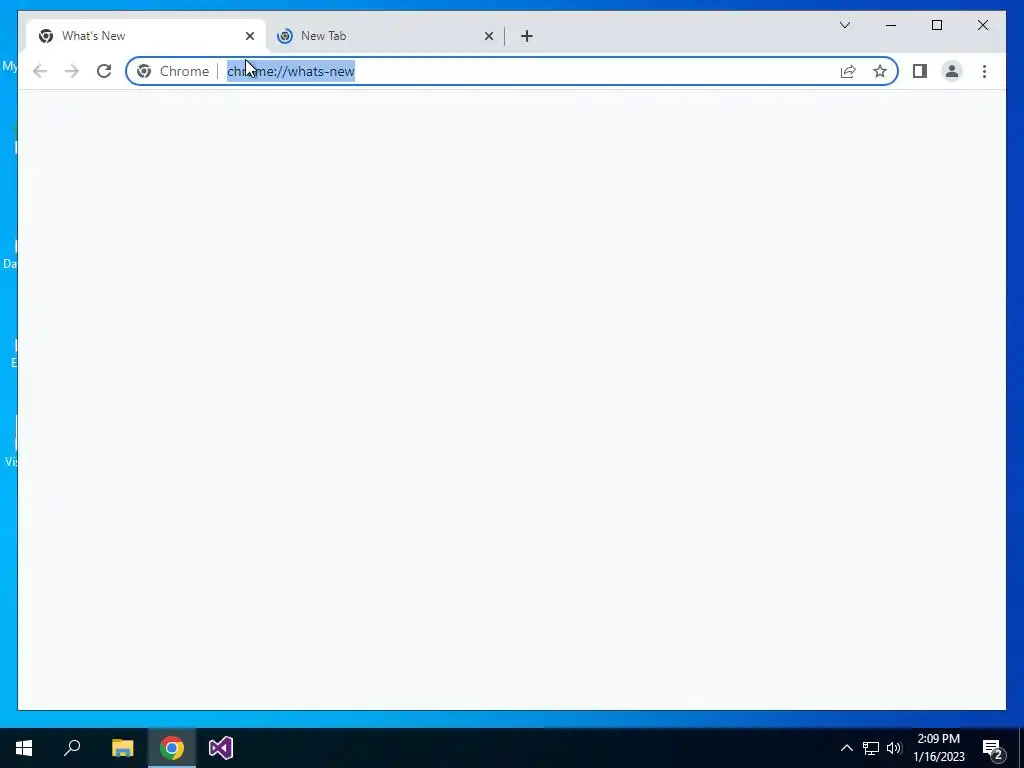
Task: Expand the tab search chevron
Action: pyautogui.click(x=844, y=25)
